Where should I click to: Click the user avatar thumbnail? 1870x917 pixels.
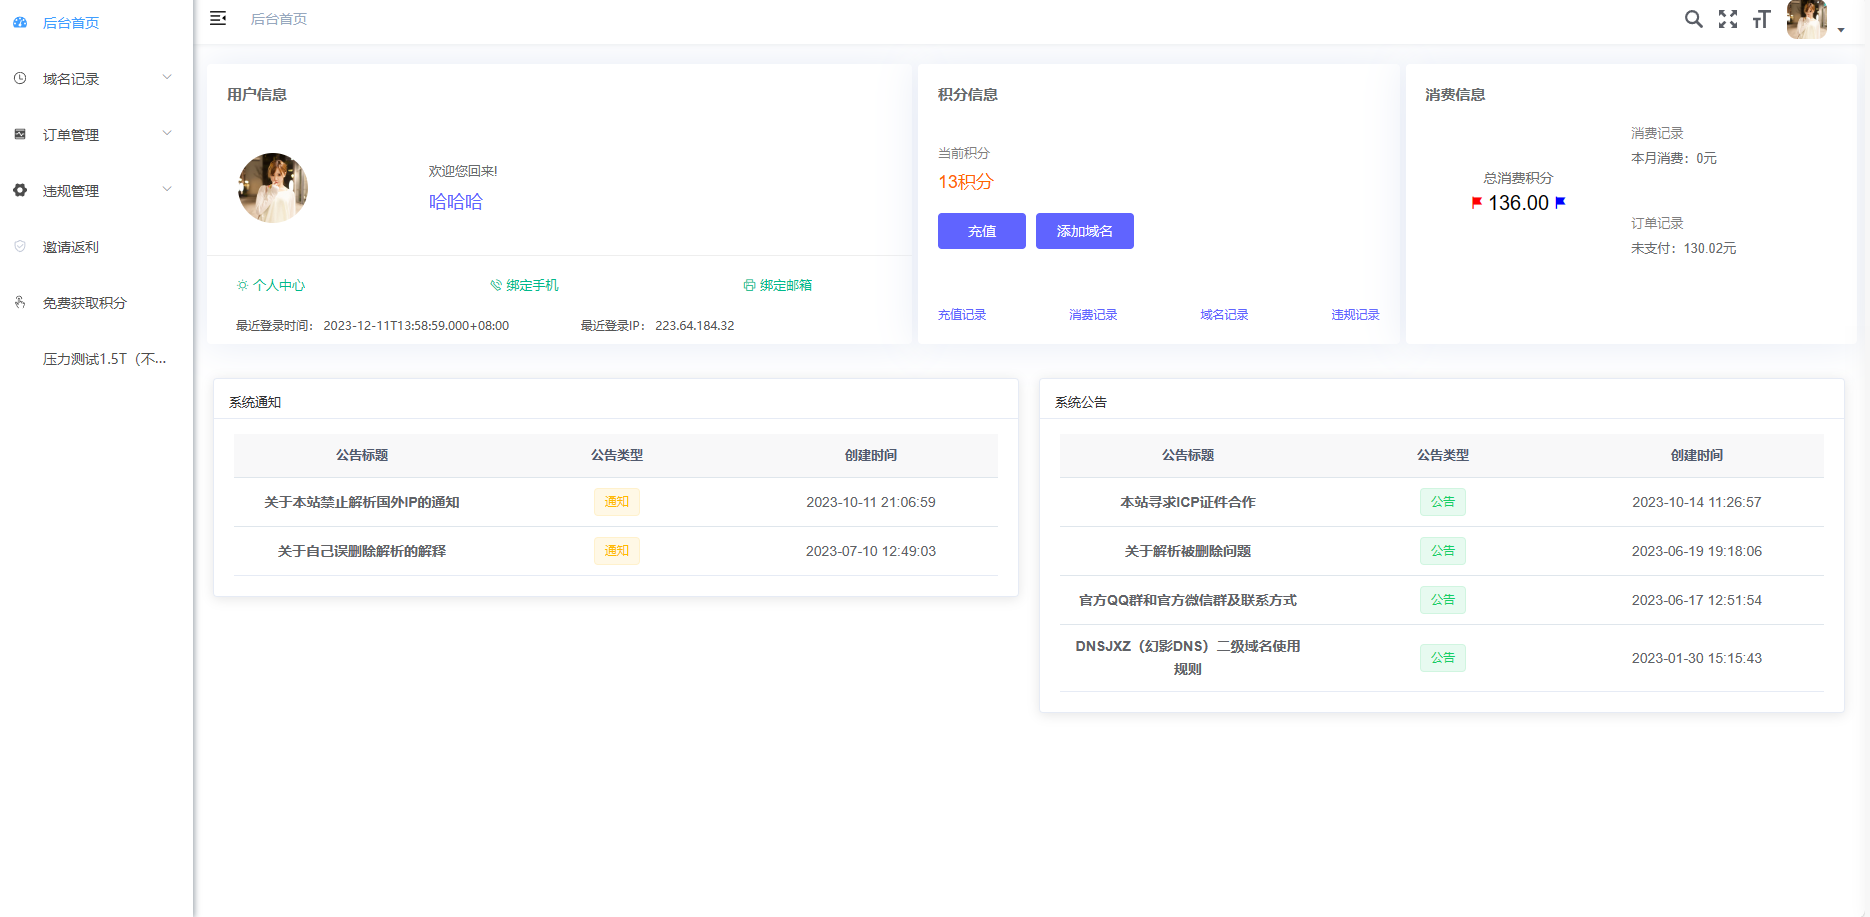(x=1806, y=19)
